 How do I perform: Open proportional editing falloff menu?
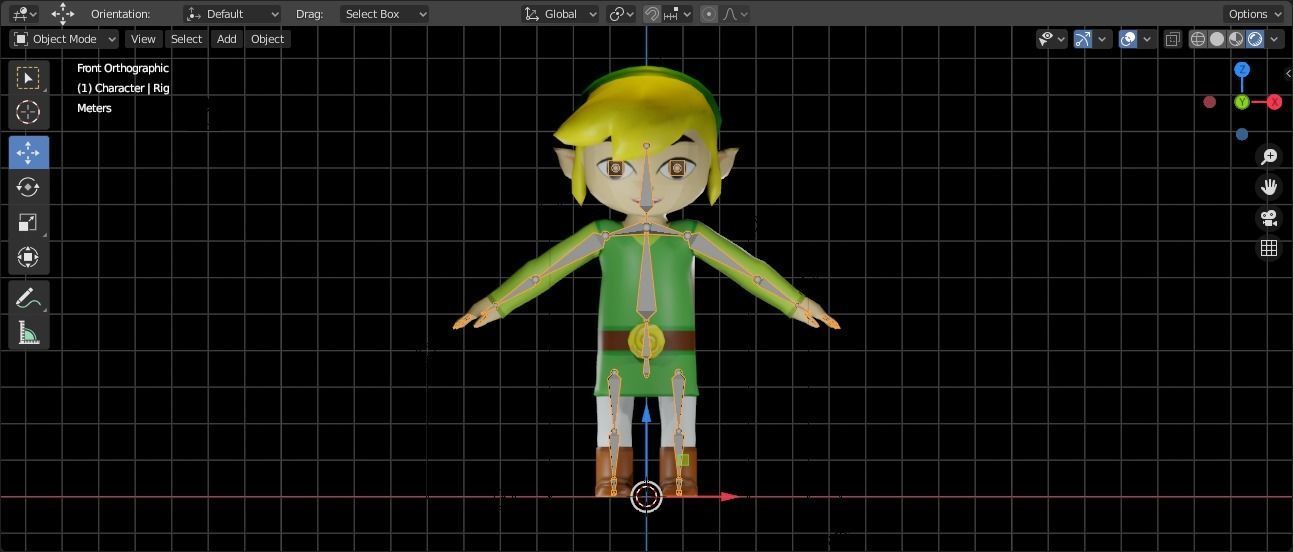735,14
